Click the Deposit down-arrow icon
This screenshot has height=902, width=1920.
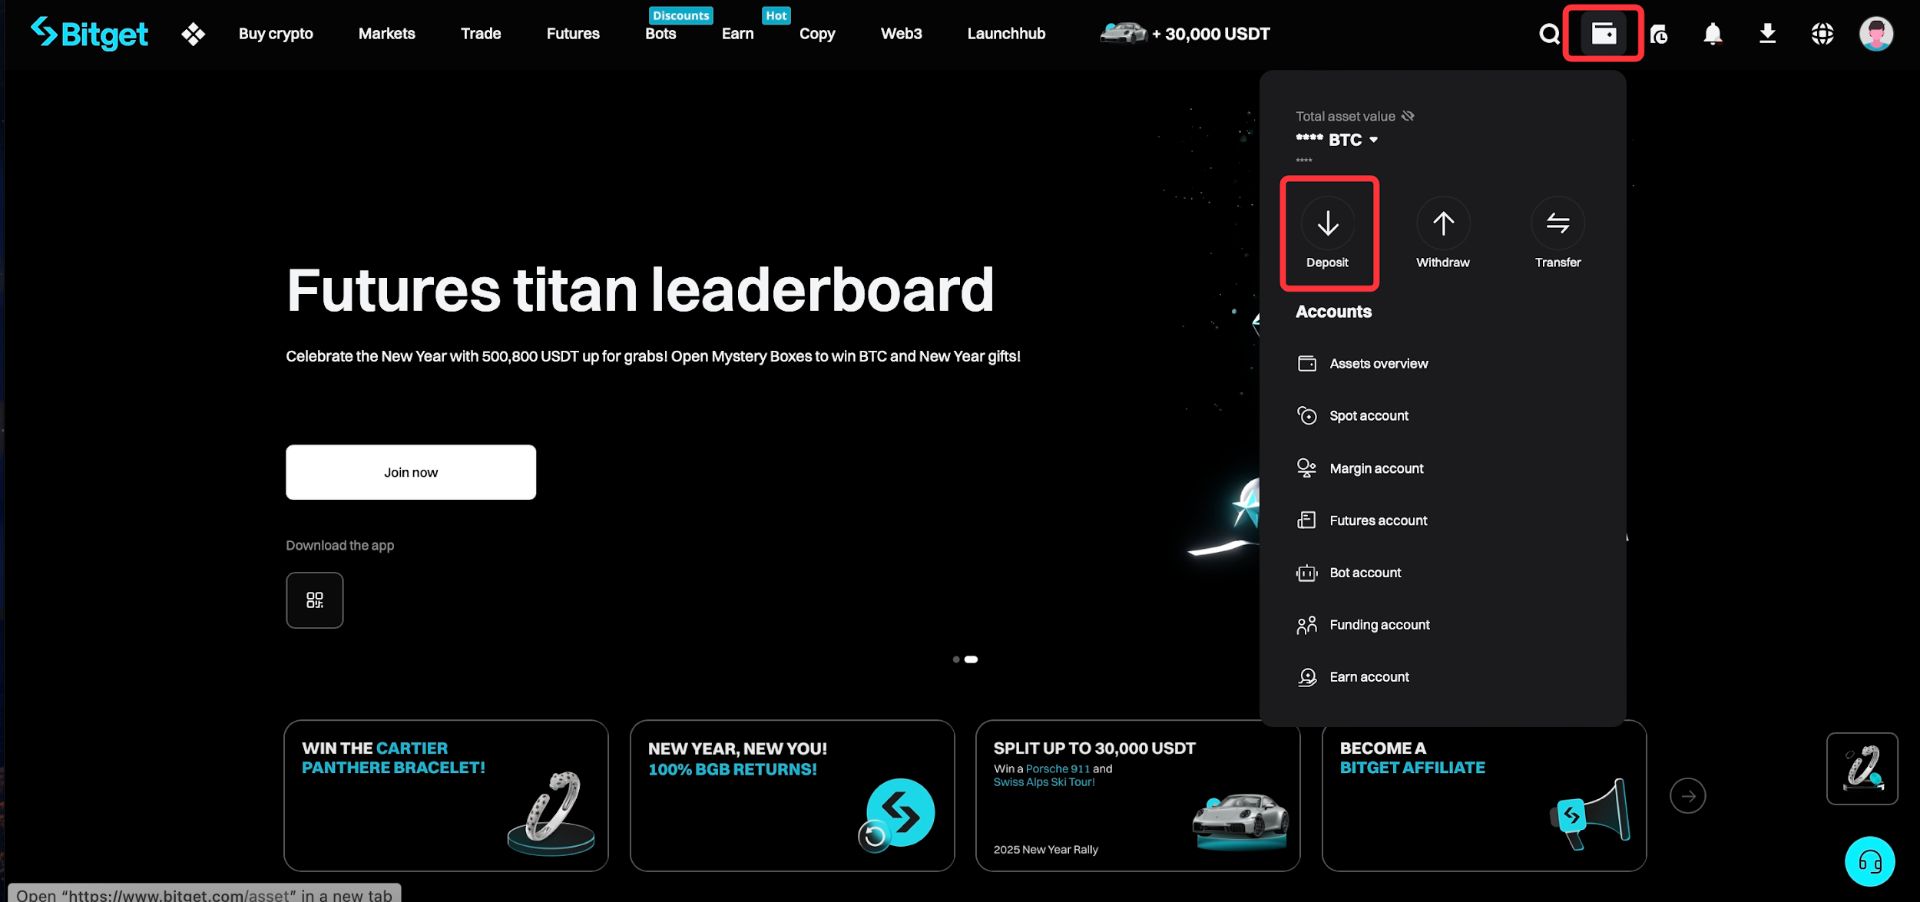1328,223
